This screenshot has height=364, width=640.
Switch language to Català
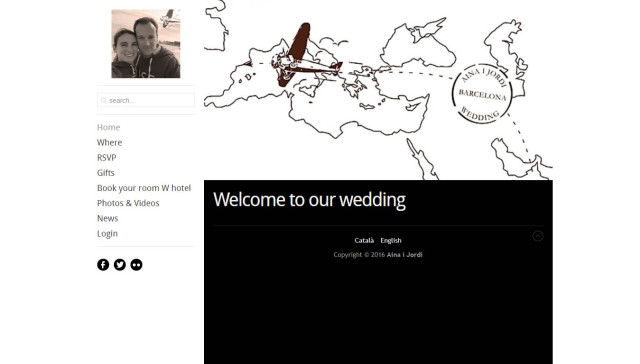364,240
